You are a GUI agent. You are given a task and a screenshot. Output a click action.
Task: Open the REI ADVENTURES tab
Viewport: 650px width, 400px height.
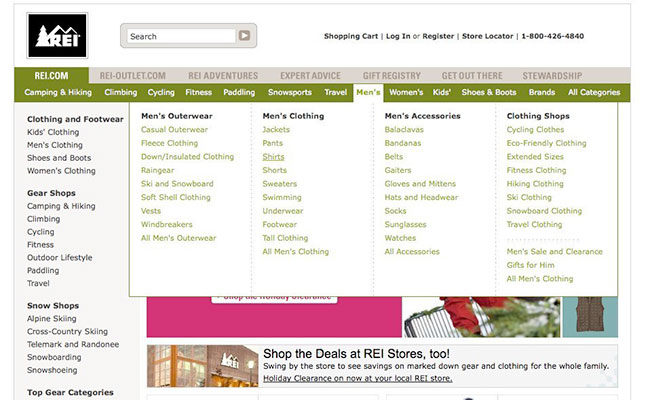point(223,76)
